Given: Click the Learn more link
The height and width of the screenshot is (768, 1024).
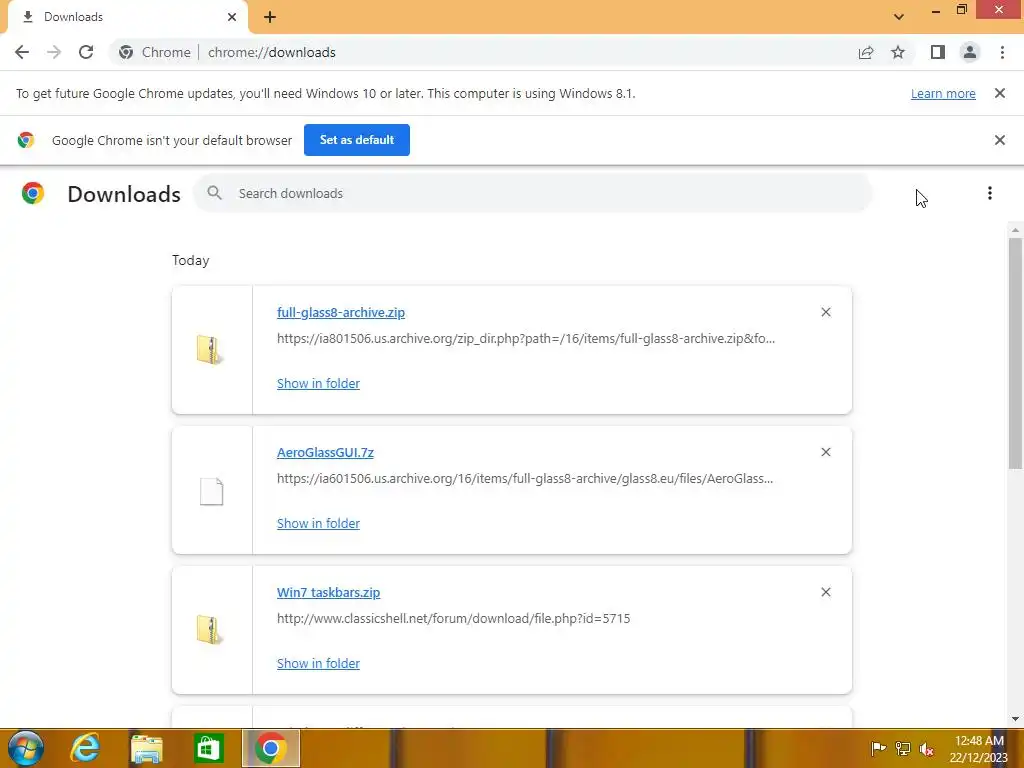Looking at the screenshot, I should 943,94.
